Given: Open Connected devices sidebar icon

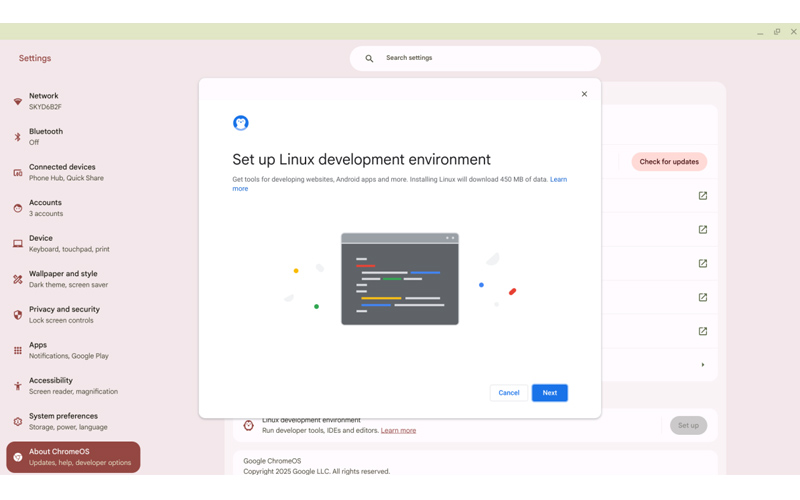Looking at the screenshot, I should 18,172.
